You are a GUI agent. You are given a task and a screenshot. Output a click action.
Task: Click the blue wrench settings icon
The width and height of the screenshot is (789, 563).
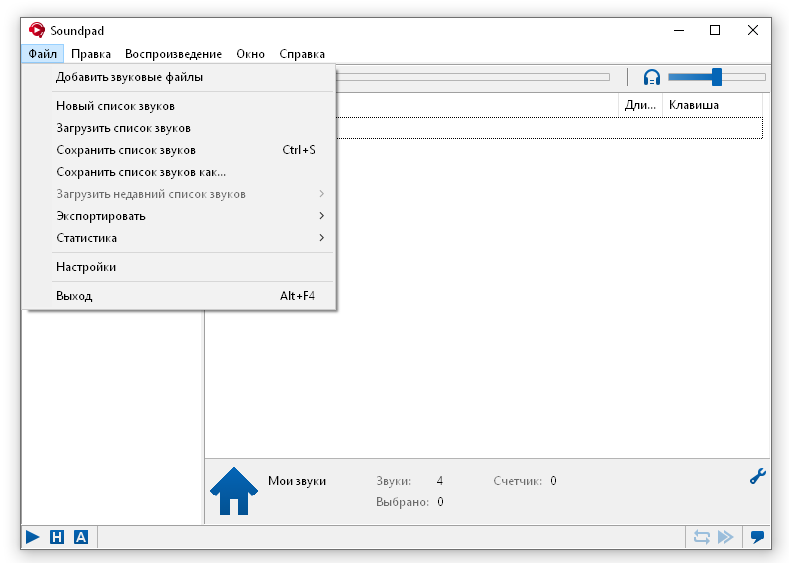(758, 476)
